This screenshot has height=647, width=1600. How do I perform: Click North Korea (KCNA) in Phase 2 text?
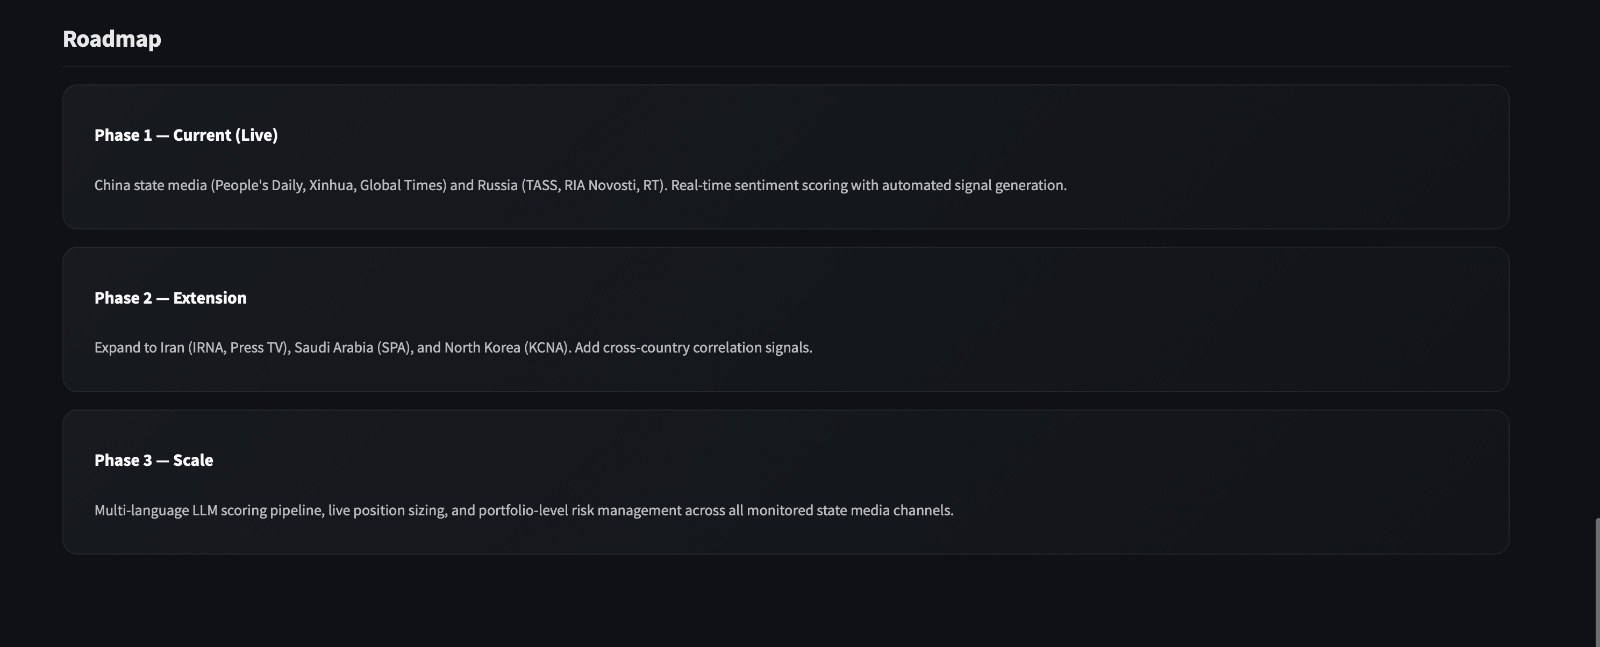[x=507, y=348]
